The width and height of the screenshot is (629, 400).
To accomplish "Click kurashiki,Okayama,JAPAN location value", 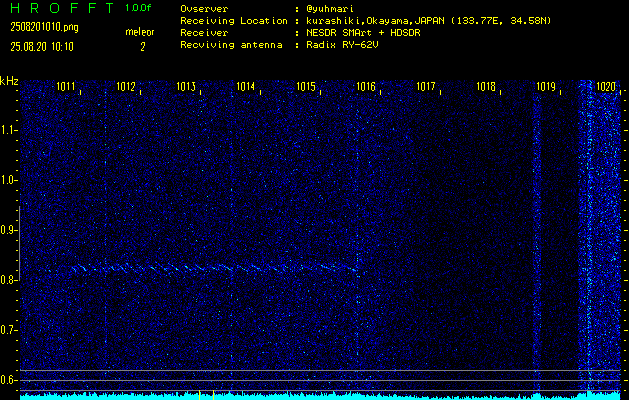I will 428,21.
